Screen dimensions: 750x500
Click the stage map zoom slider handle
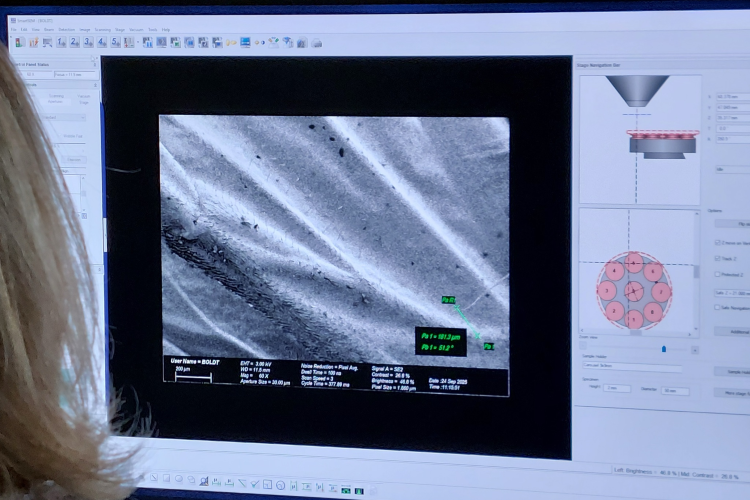(663, 349)
